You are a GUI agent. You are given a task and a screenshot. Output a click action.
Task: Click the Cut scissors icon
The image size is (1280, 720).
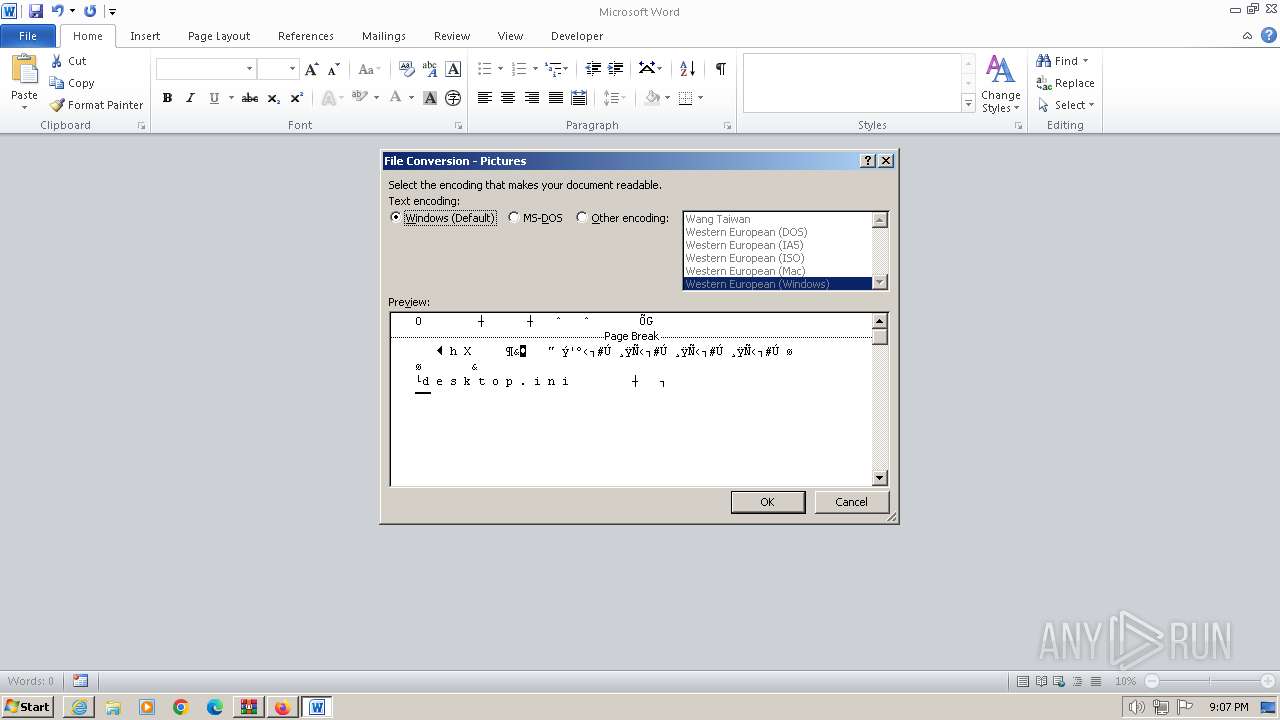pyautogui.click(x=57, y=61)
